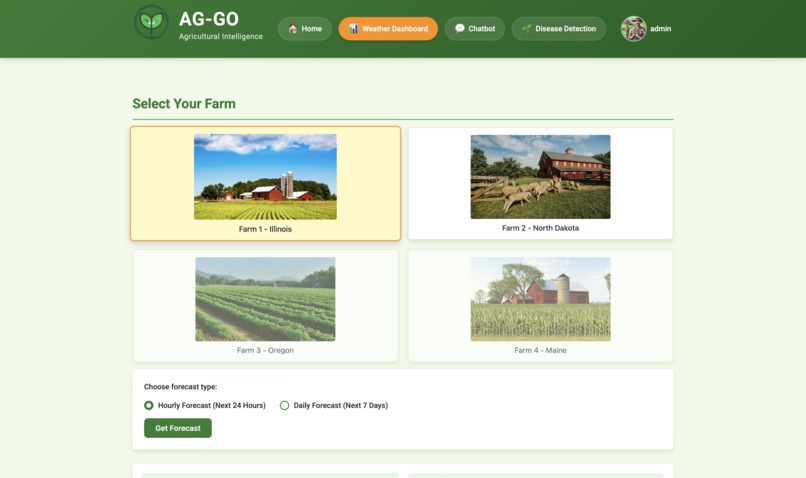Open the Home navigation tab
Viewport: 806px width, 478px height.
305,29
